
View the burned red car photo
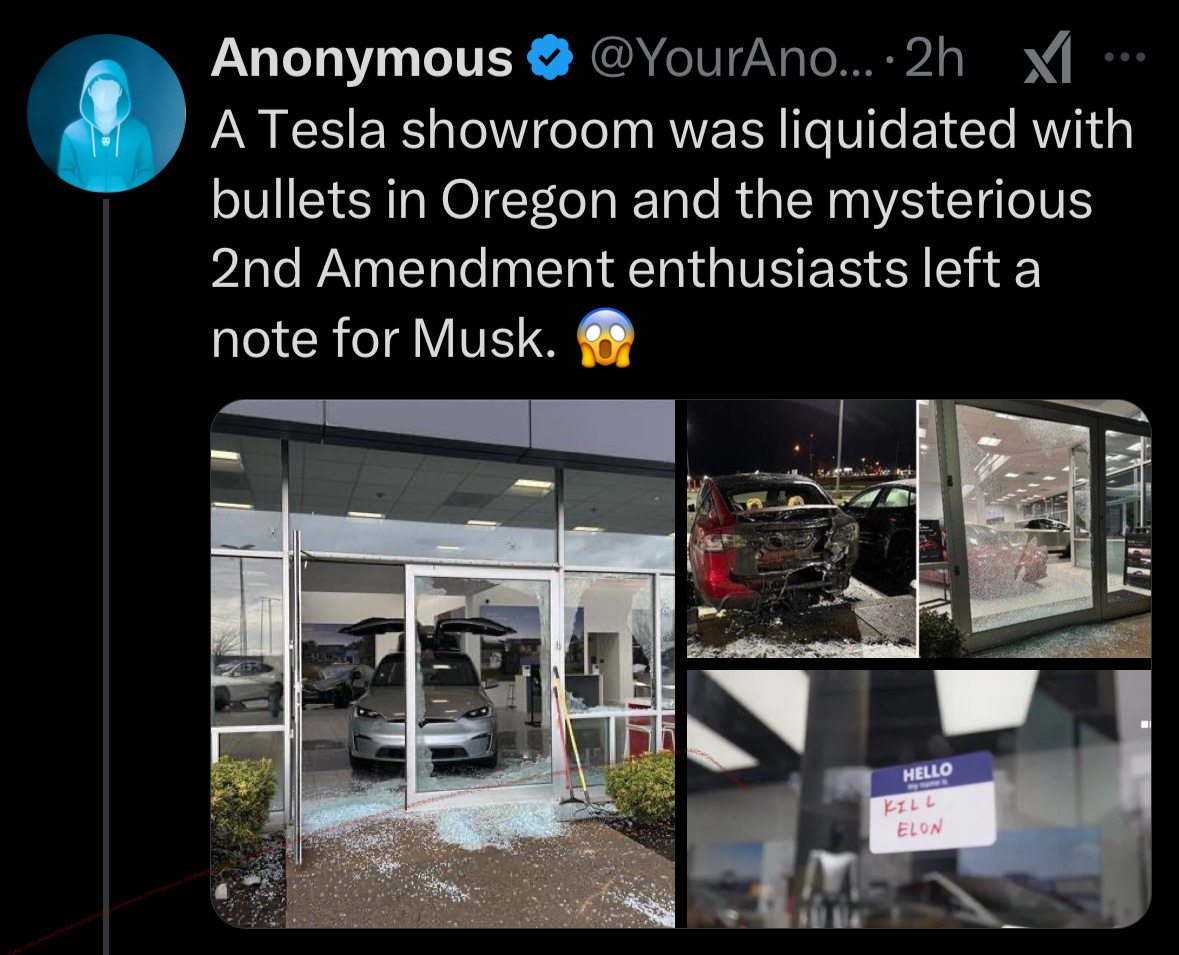pyautogui.click(x=802, y=529)
